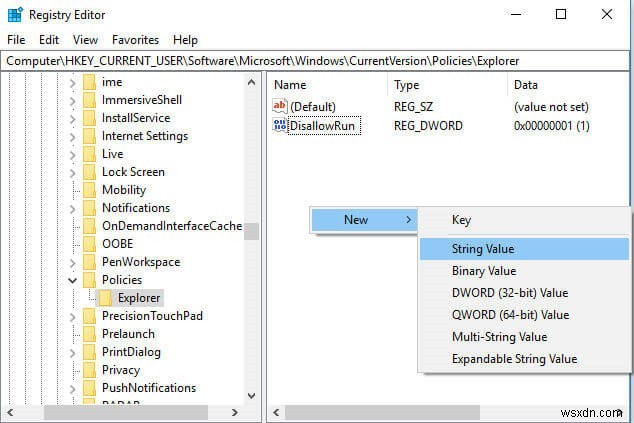Maximize the Registry Editor window
Viewport: 634px width, 423px height.
click(561, 15)
